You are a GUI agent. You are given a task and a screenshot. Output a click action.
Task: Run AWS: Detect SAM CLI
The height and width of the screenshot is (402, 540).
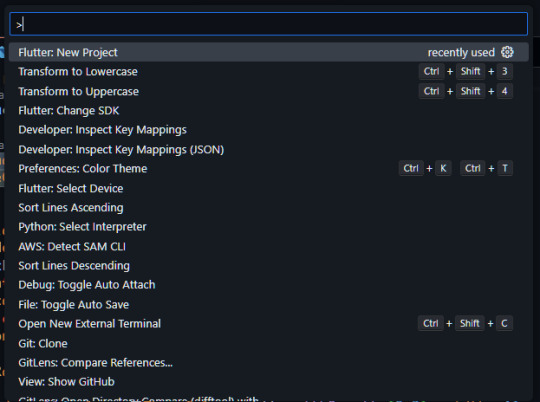pyautogui.click(x=269, y=247)
